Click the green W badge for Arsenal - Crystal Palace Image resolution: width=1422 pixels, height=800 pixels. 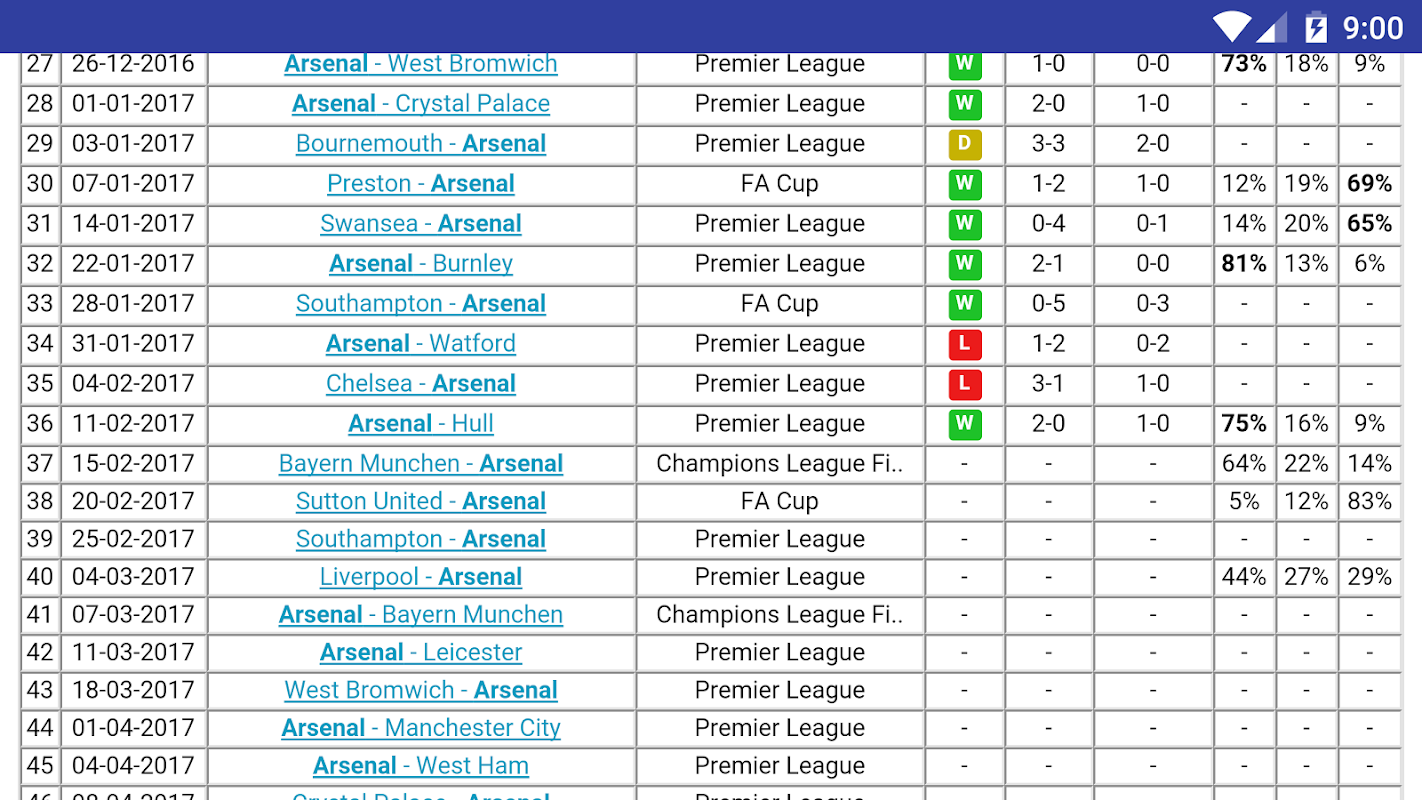tap(964, 104)
